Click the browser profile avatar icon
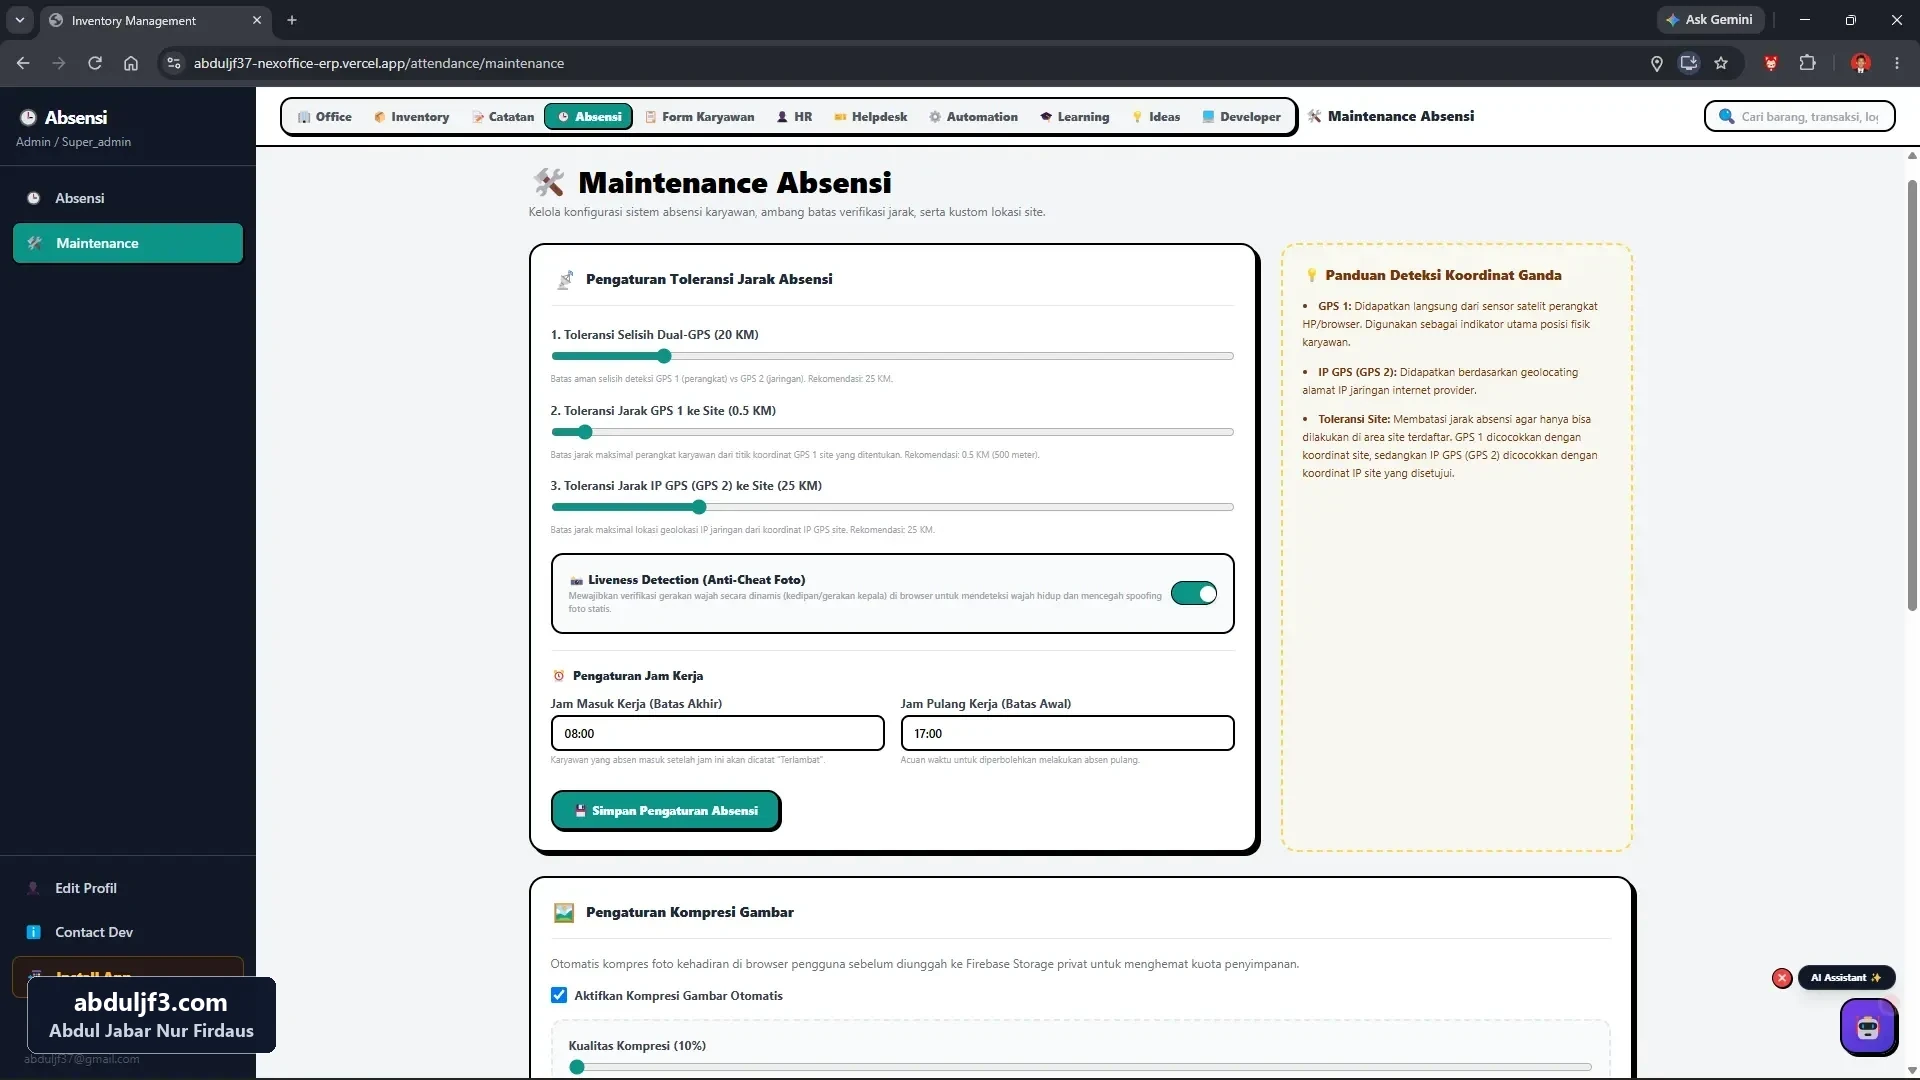 pos(1861,63)
